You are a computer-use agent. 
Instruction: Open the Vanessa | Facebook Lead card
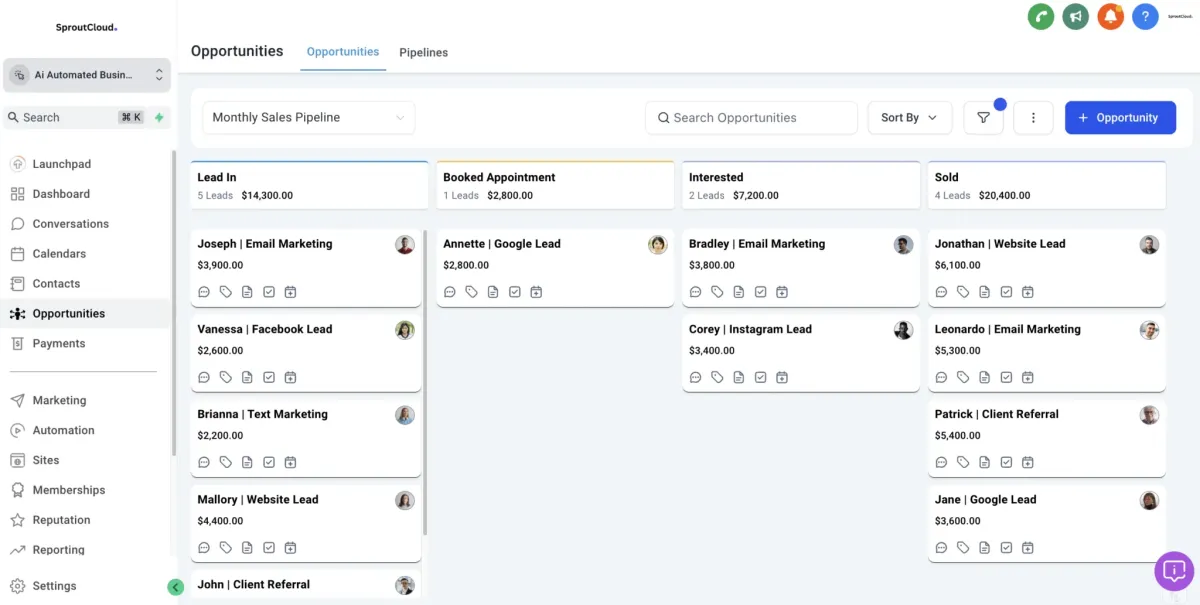pos(305,353)
